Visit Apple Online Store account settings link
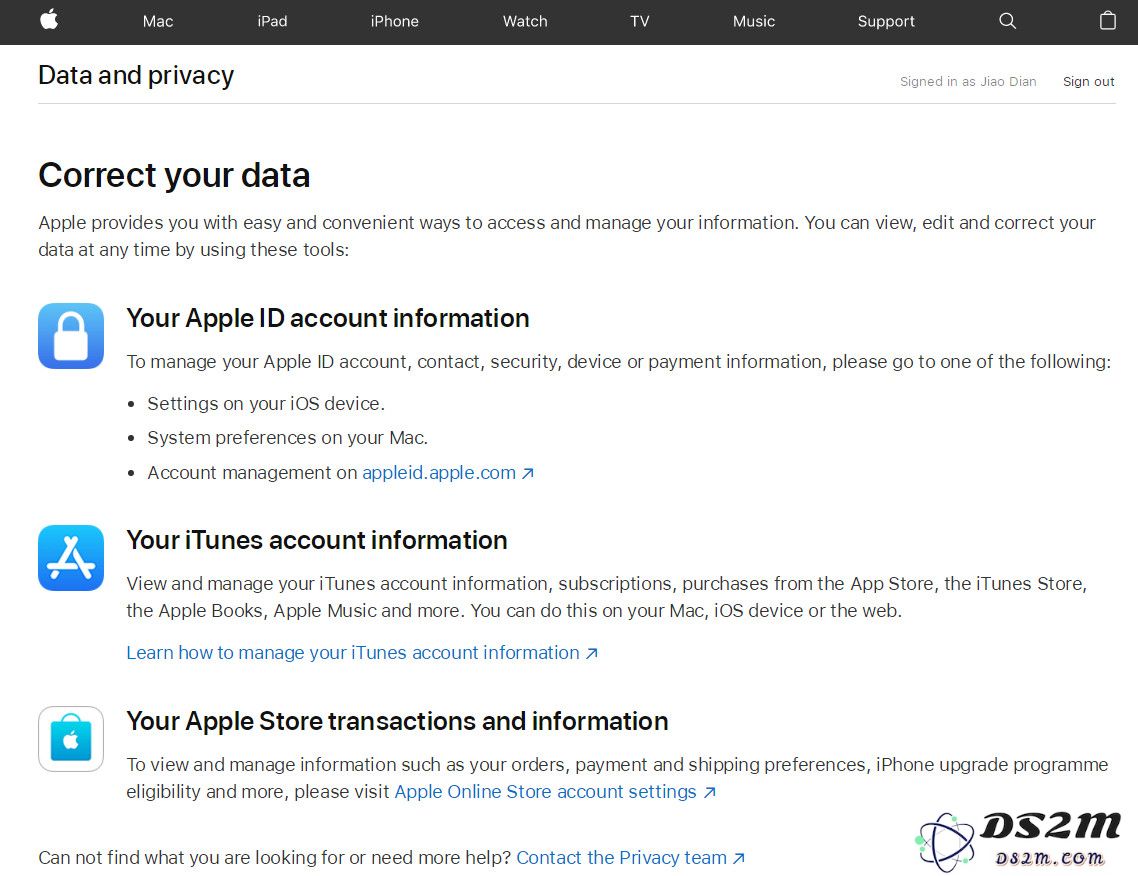 point(555,791)
